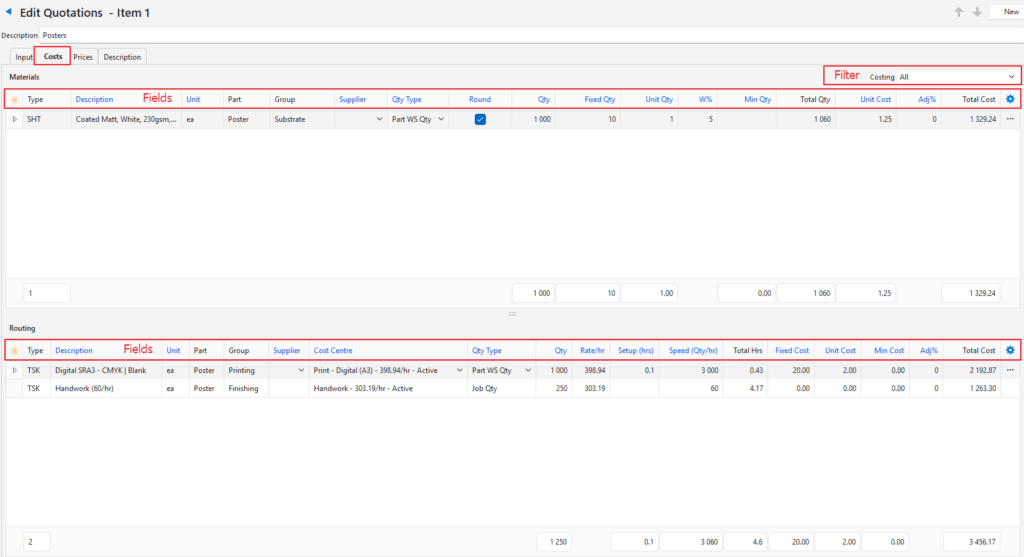The width and height of the screenshot is (1024, 557).
Task: Open the Part WS Qty dropdown in Materials
Action: [441, 119]
